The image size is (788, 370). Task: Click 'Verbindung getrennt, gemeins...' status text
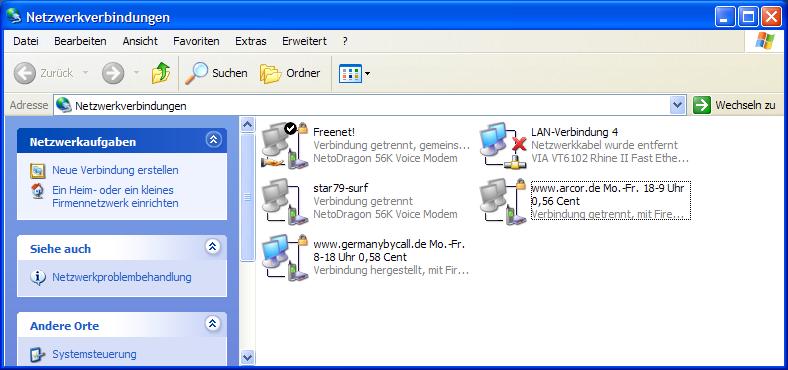[x=391, y=145]
